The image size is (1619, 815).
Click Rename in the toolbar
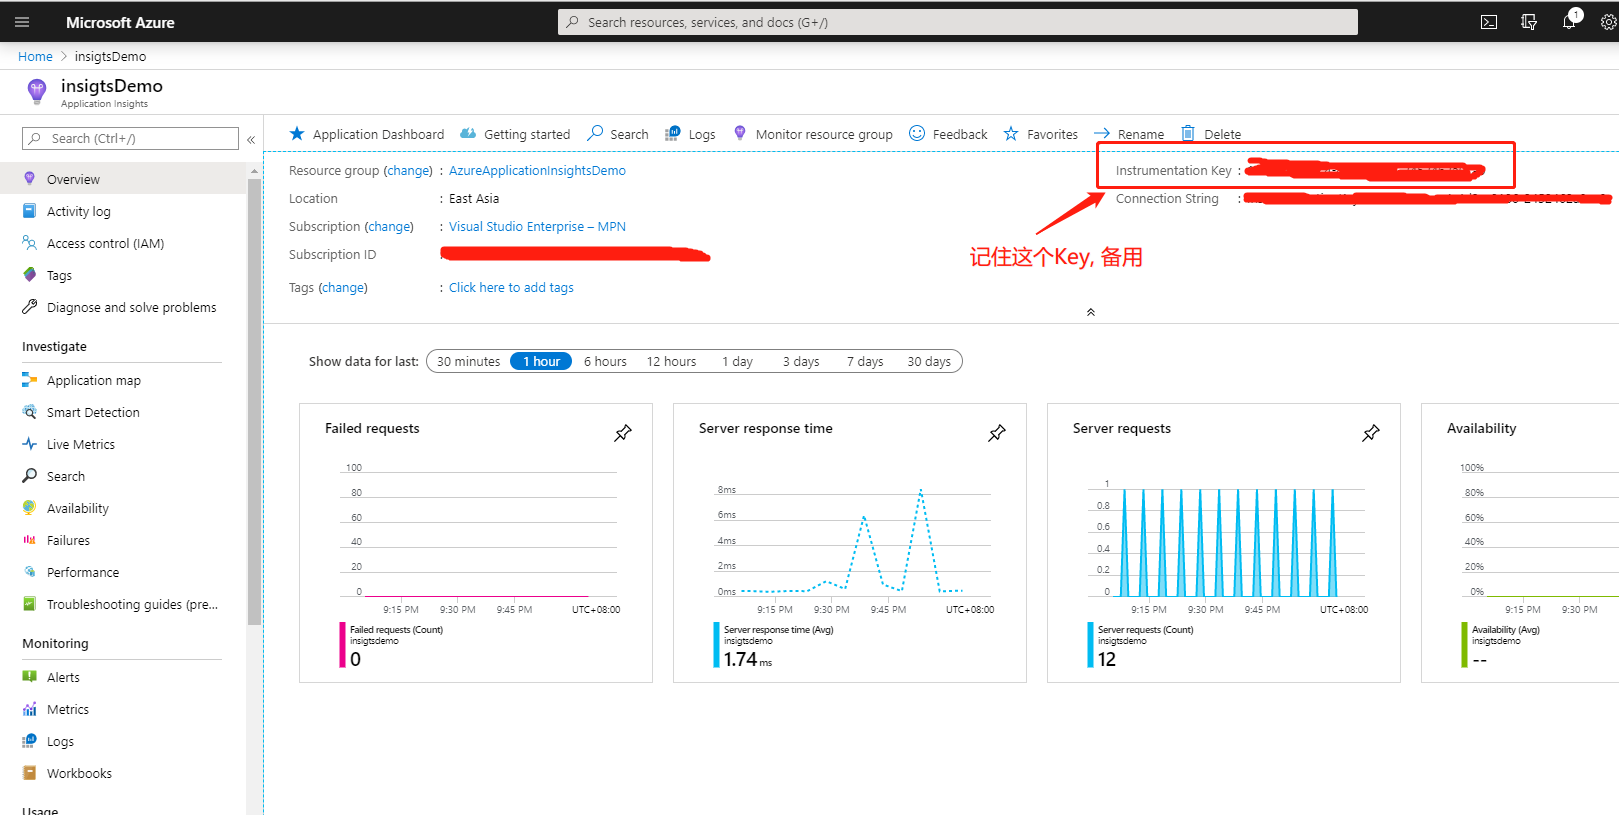(1129, 134)
